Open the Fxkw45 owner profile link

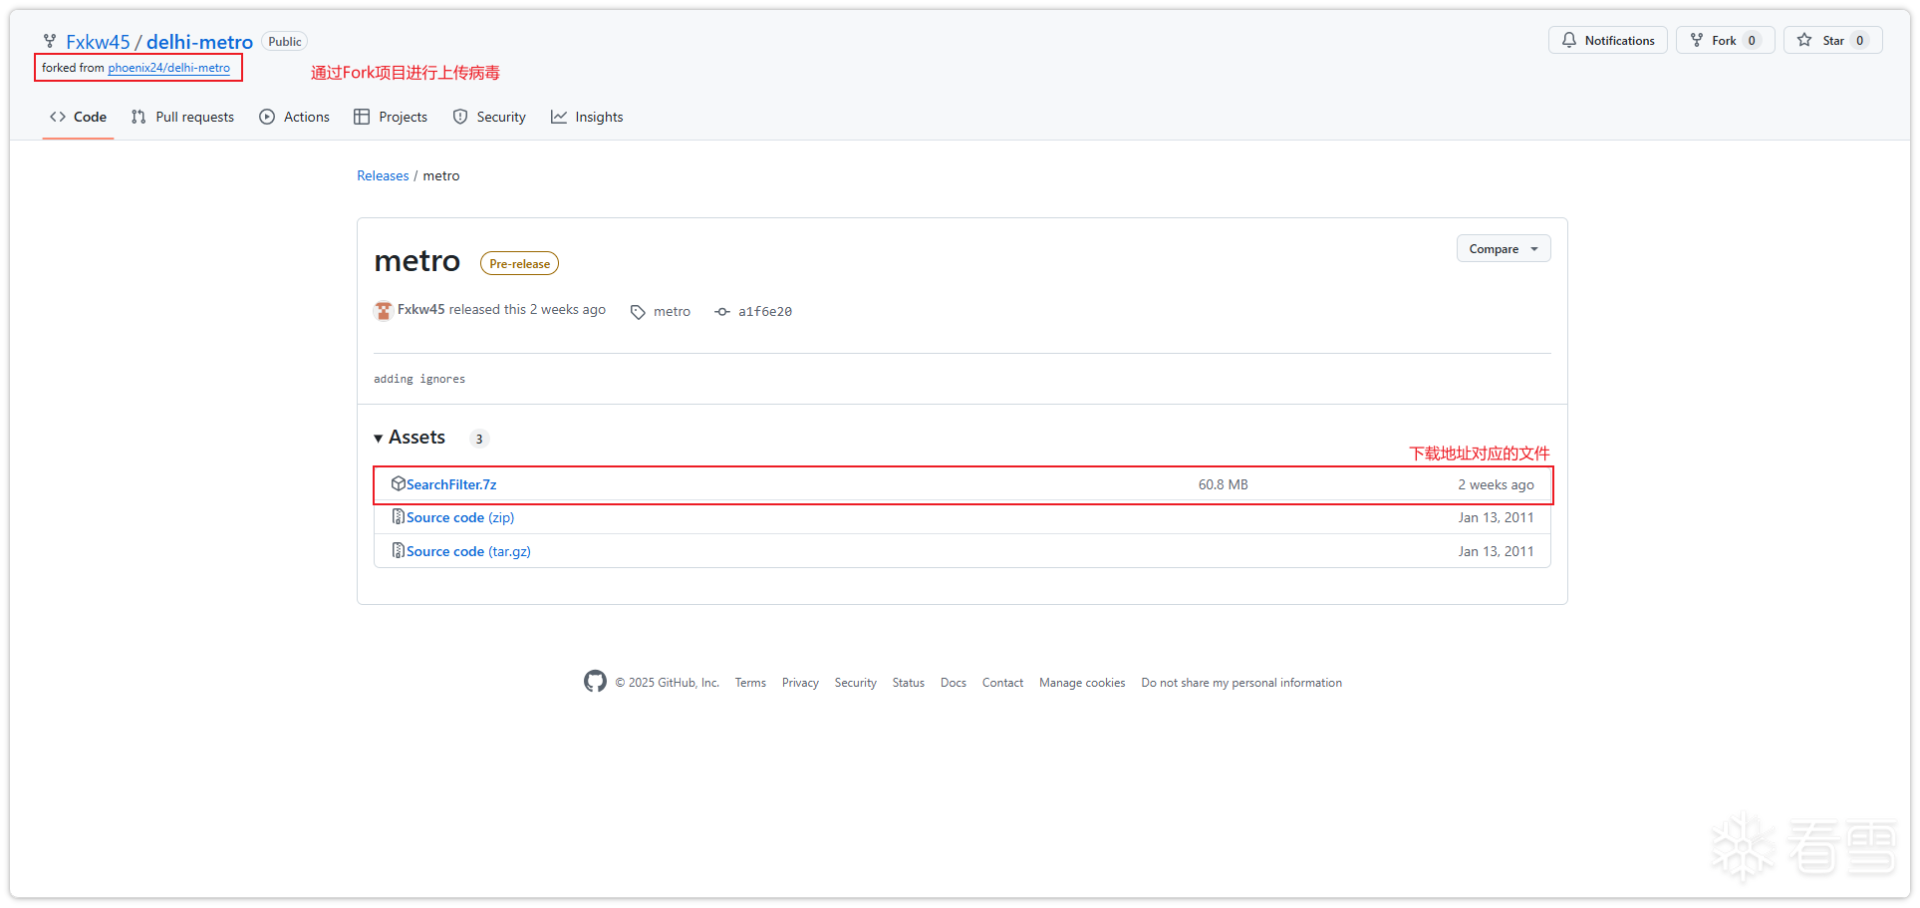[98, 42]
